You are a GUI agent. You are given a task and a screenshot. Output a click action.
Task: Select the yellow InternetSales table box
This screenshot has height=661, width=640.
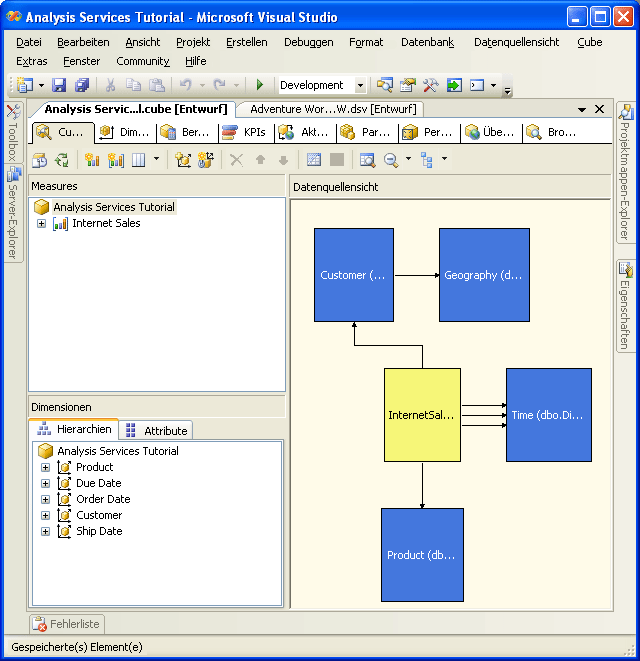[x=422, y=415]
